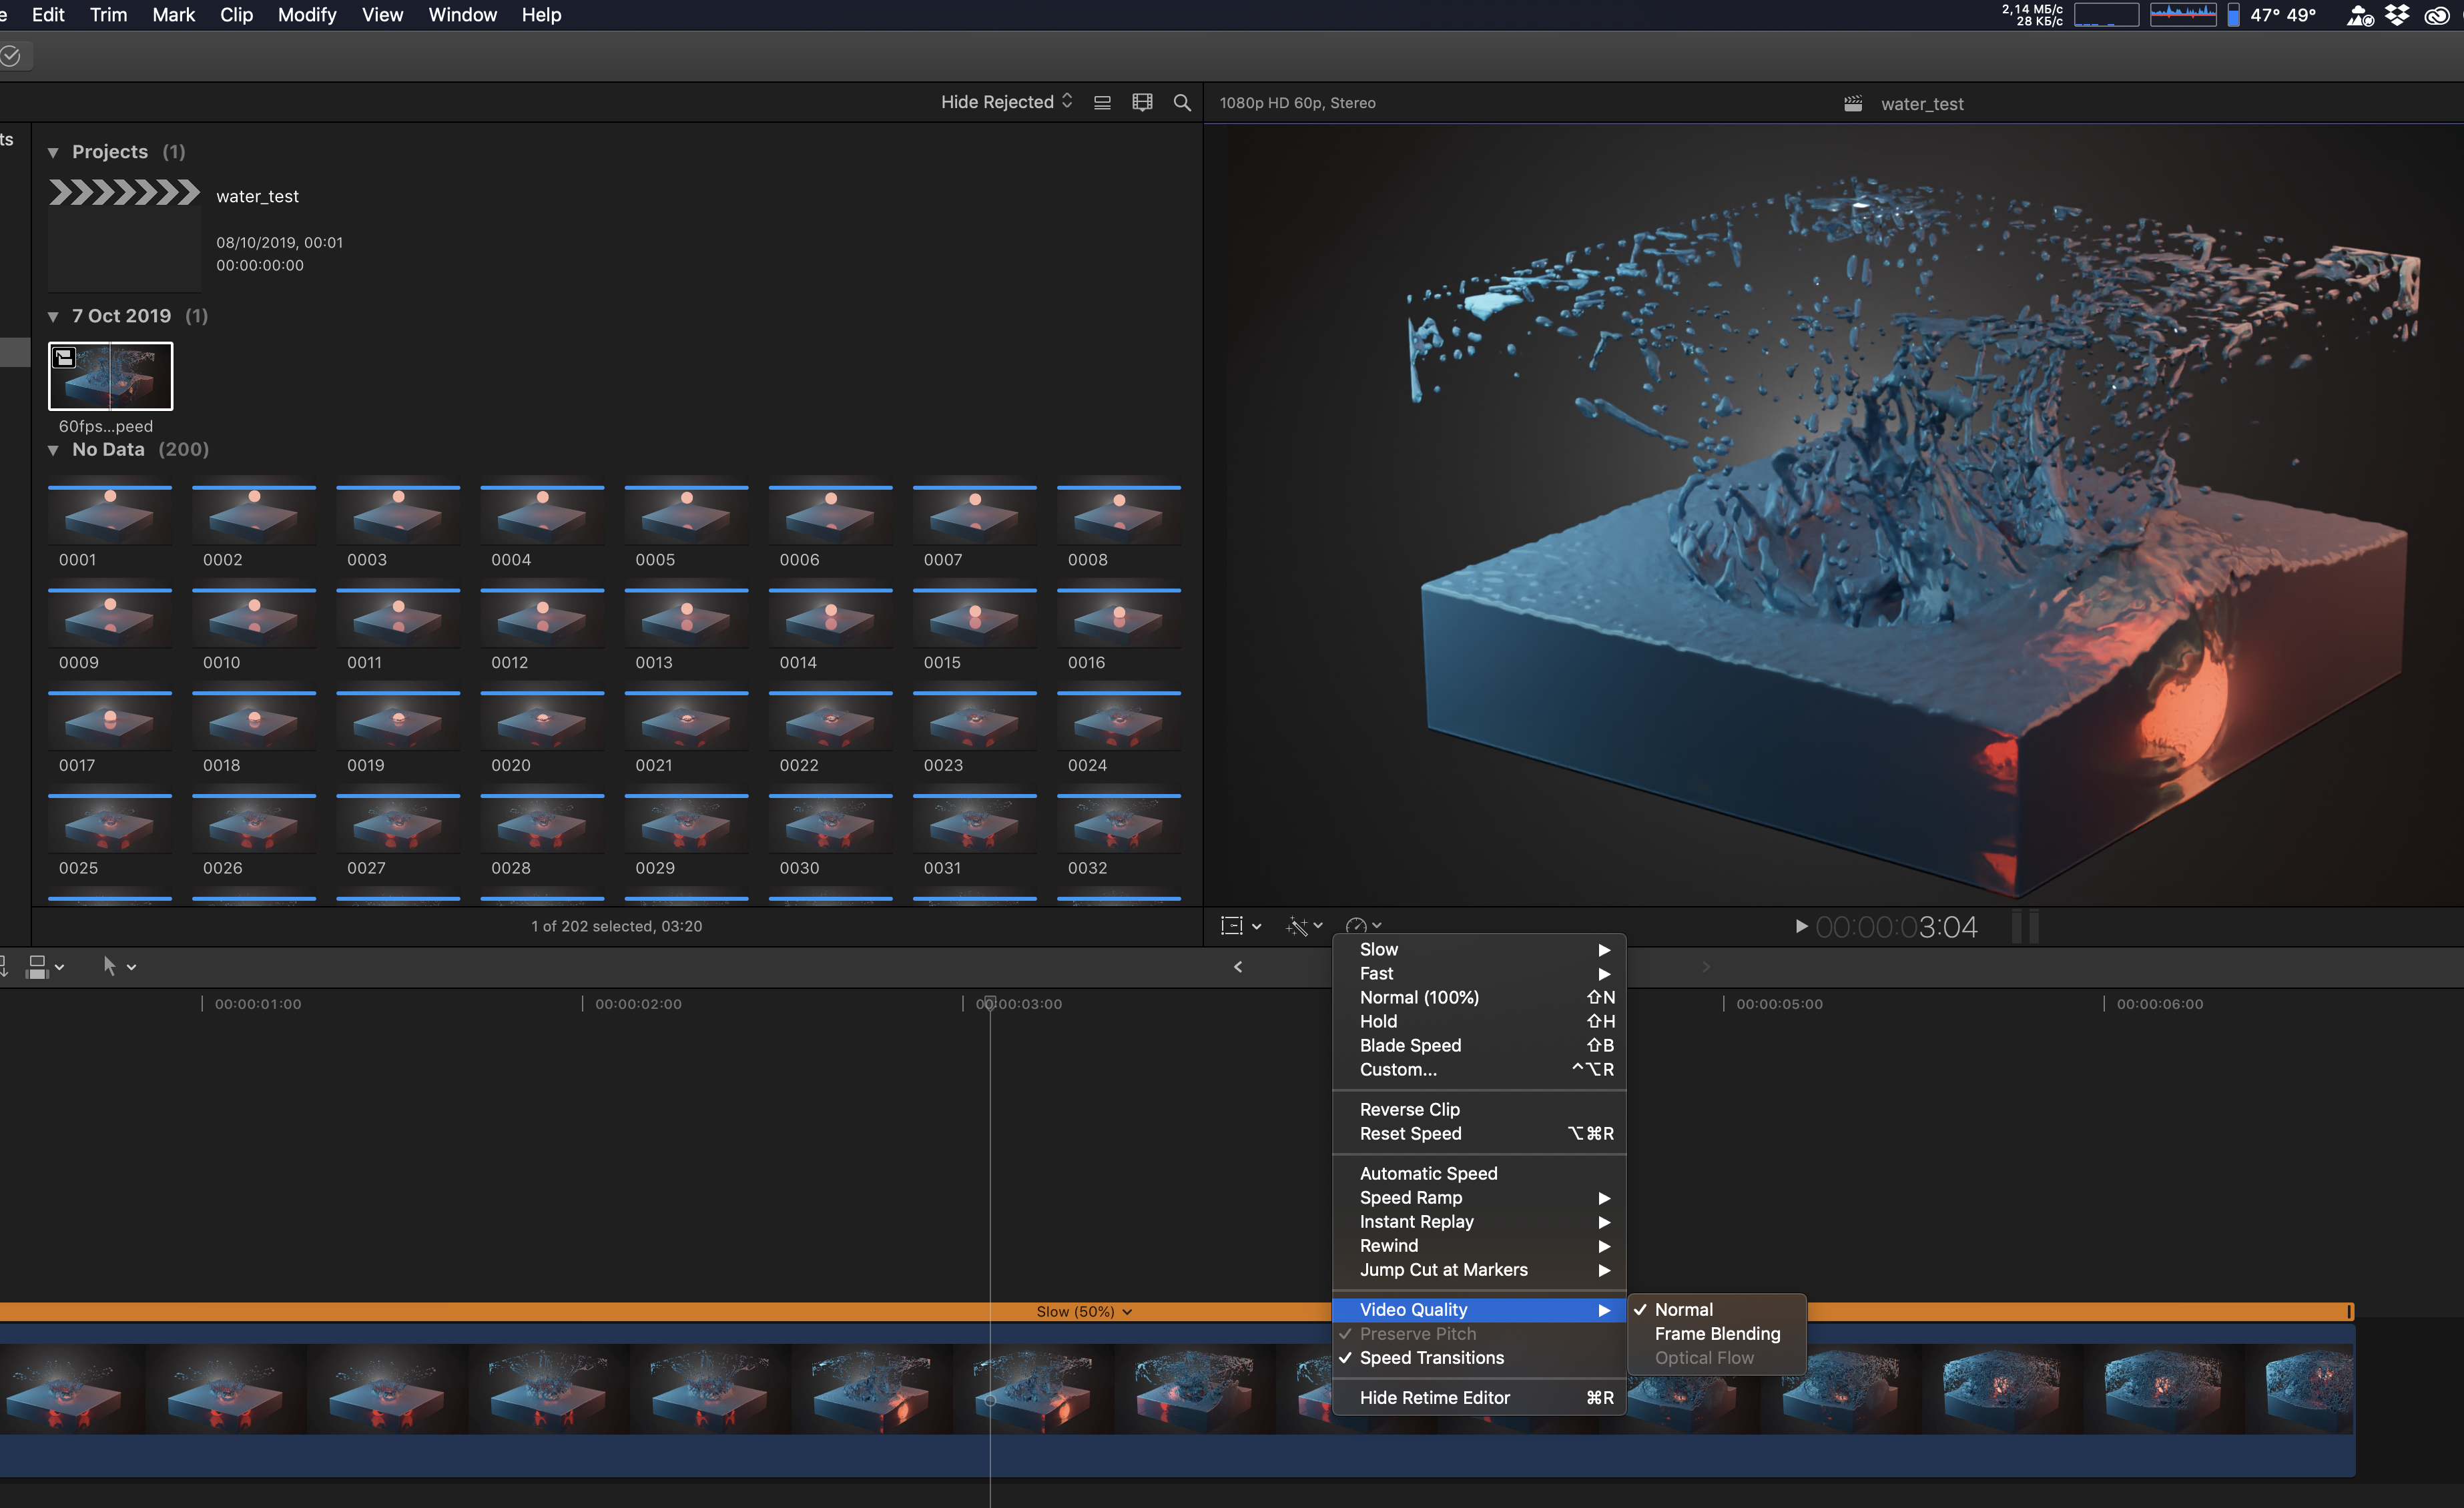Open the Select tool dropdown chevron
Image resolution: width=2464 pixels, height=1508 pixels.
pos(132,967)
